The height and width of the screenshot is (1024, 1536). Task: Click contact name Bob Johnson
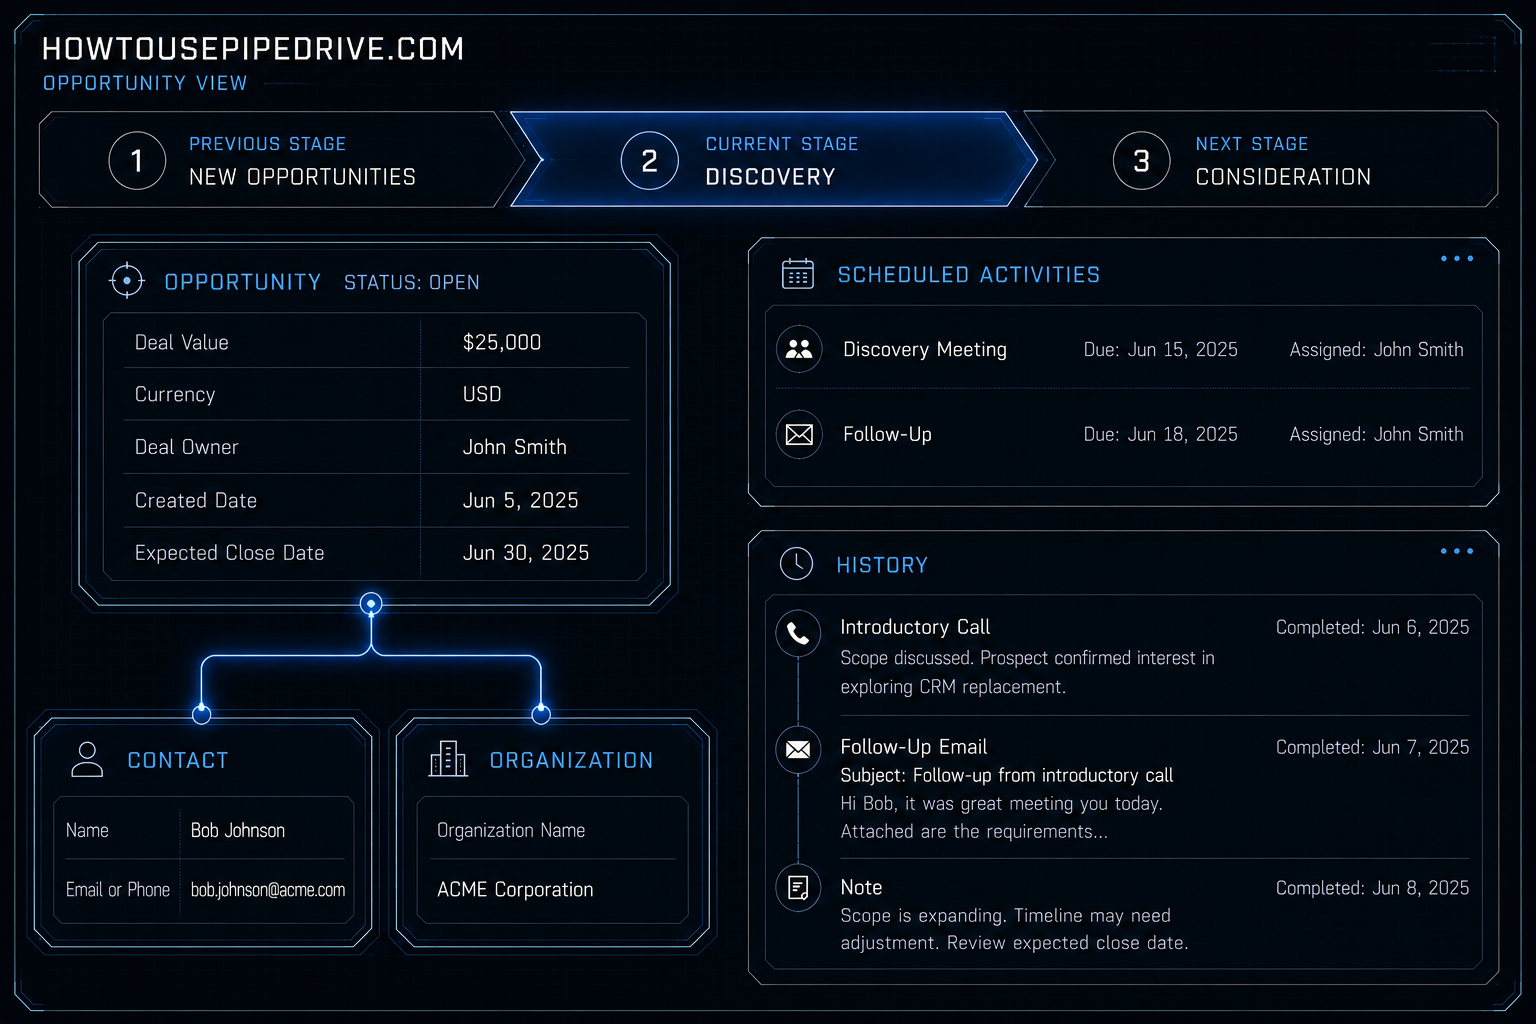coord(238,830)
